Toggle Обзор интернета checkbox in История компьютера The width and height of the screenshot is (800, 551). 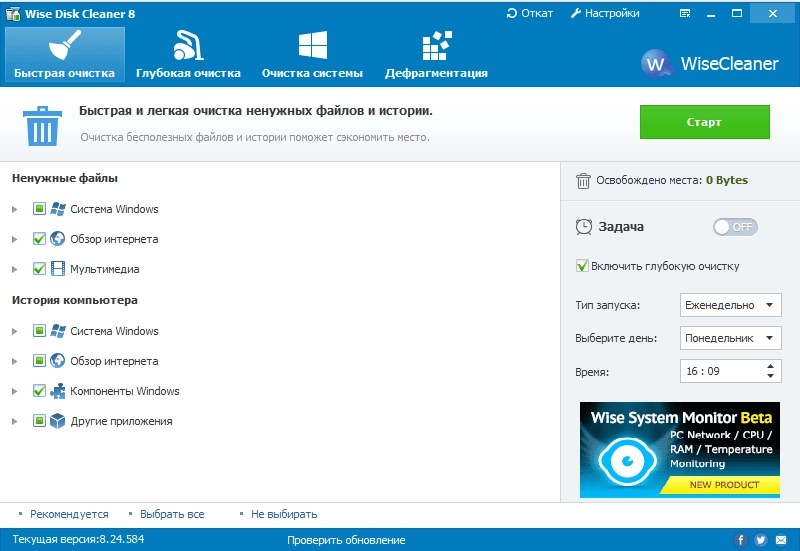coord(39,361)
